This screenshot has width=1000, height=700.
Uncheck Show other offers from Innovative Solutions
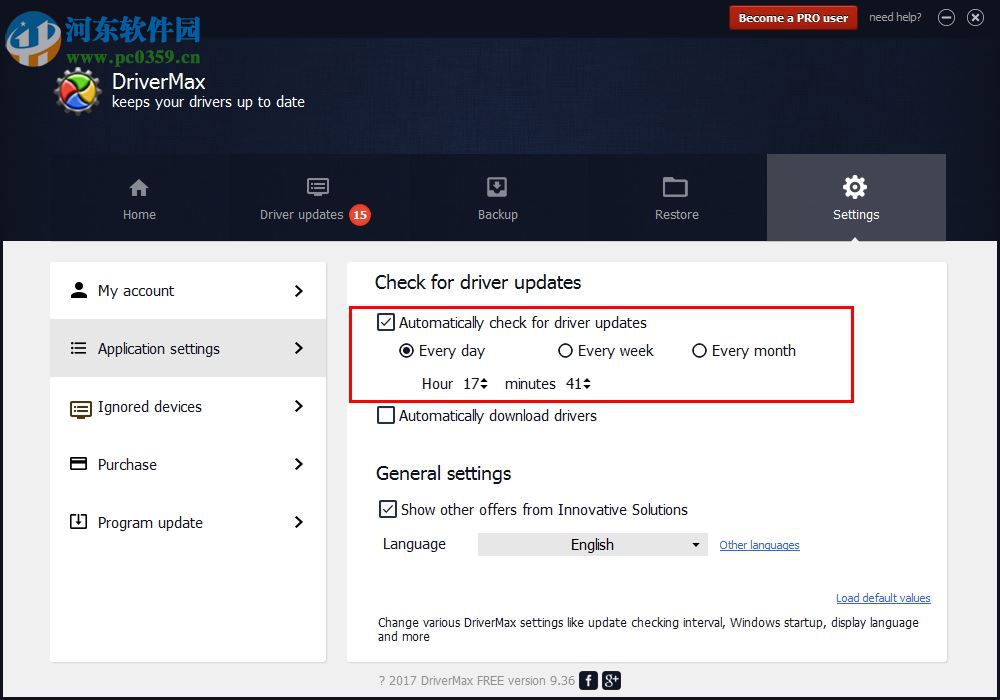click(x=388, y=509)
